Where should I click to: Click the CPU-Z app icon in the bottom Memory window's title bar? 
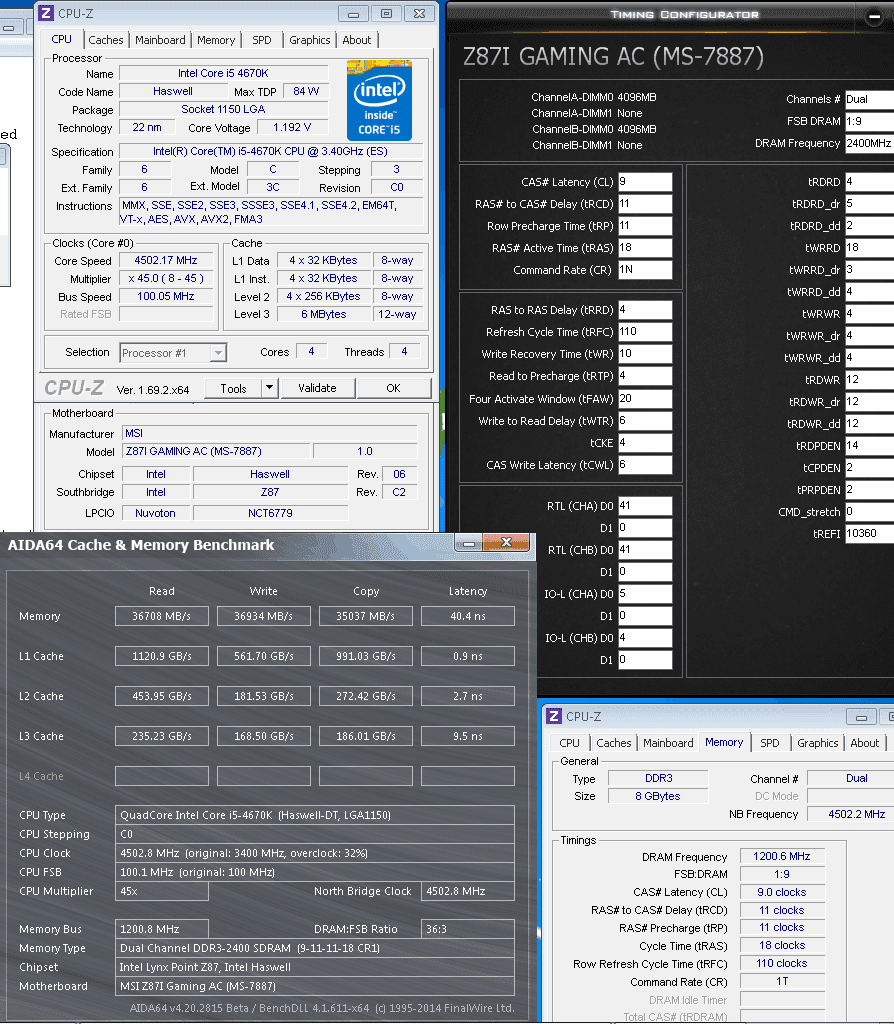[x=554, y=716]
